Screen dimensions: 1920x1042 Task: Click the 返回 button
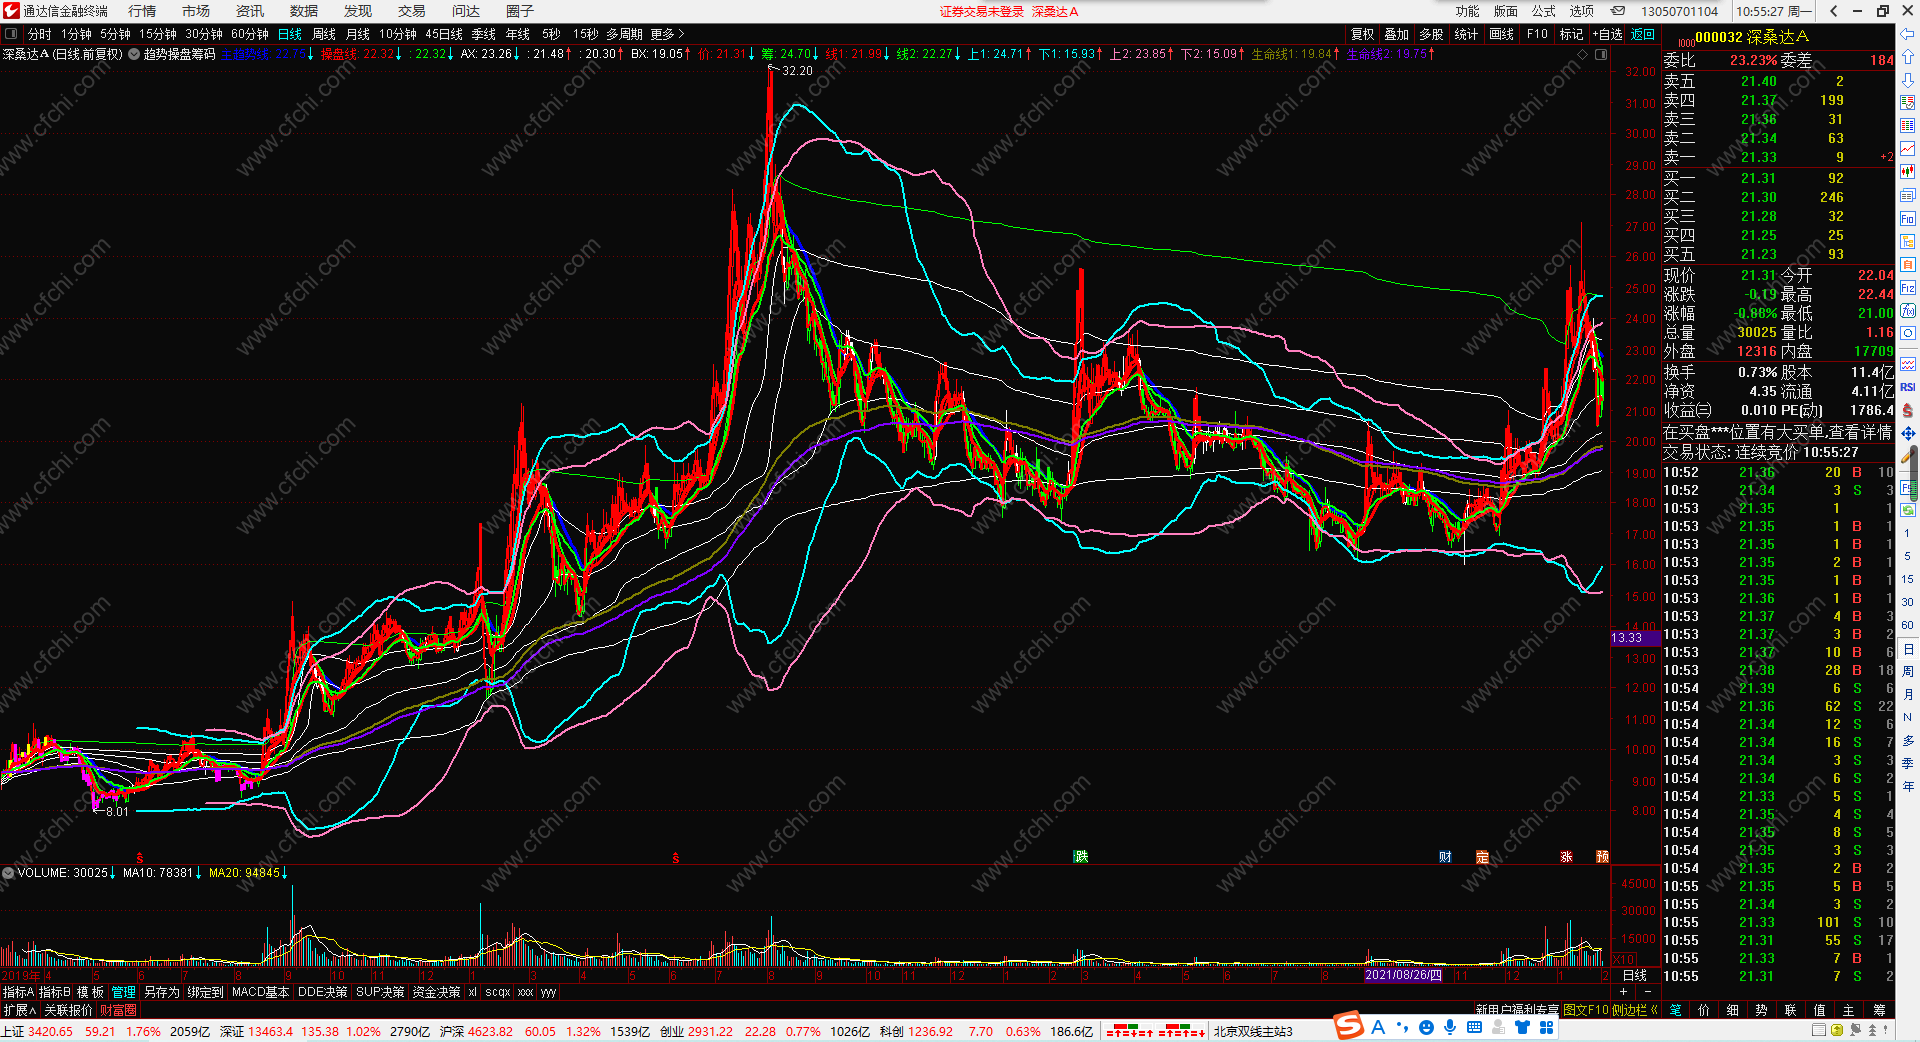[1643, 34]
